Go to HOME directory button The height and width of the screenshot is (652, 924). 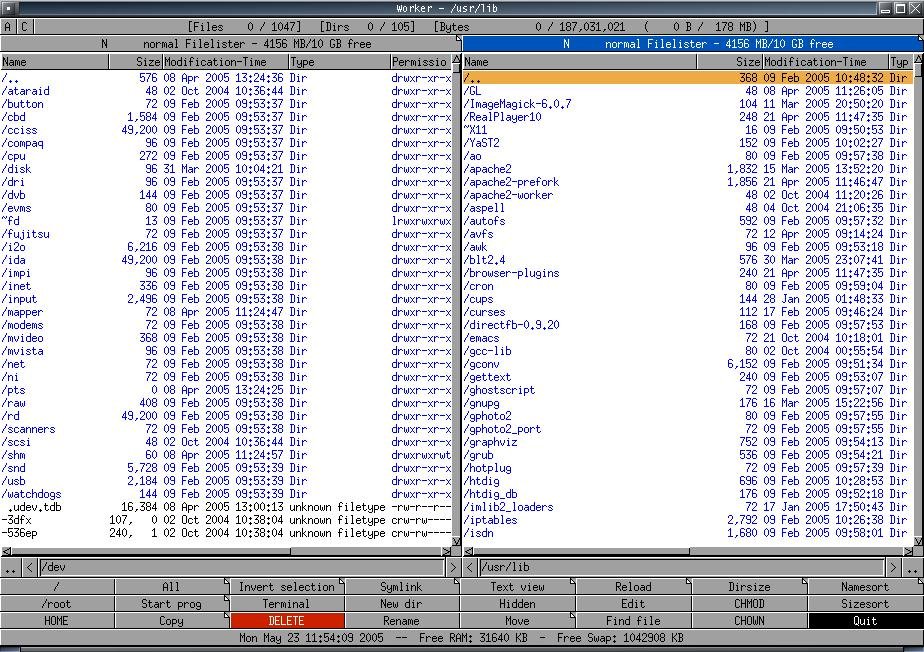pyautogui.click(x=57, y=621)
